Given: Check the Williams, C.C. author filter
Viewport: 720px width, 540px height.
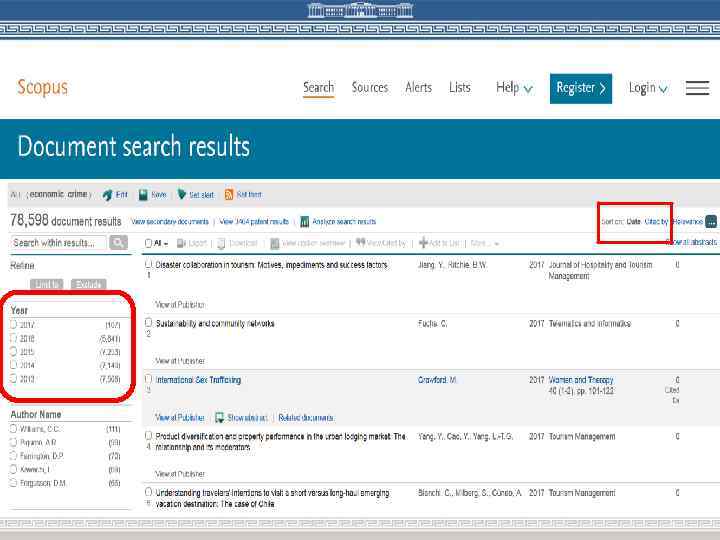Looking at the screenshot, I should click(13, 429).
